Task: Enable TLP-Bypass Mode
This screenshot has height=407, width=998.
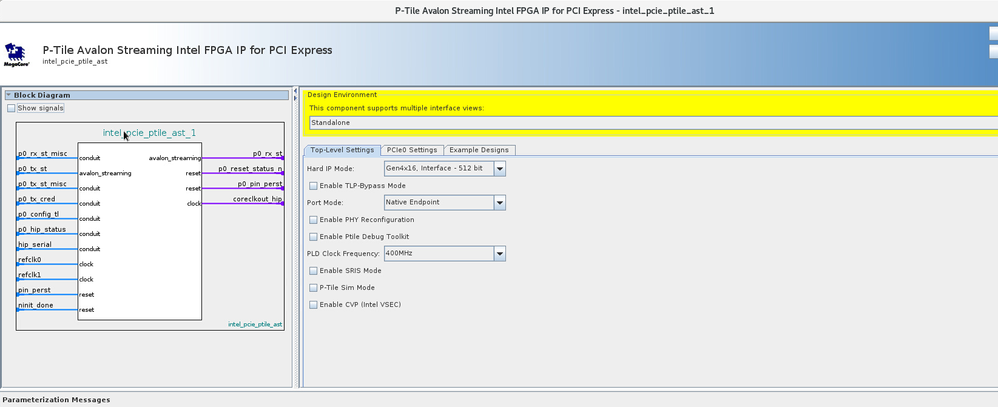Action: click(313, 185)
